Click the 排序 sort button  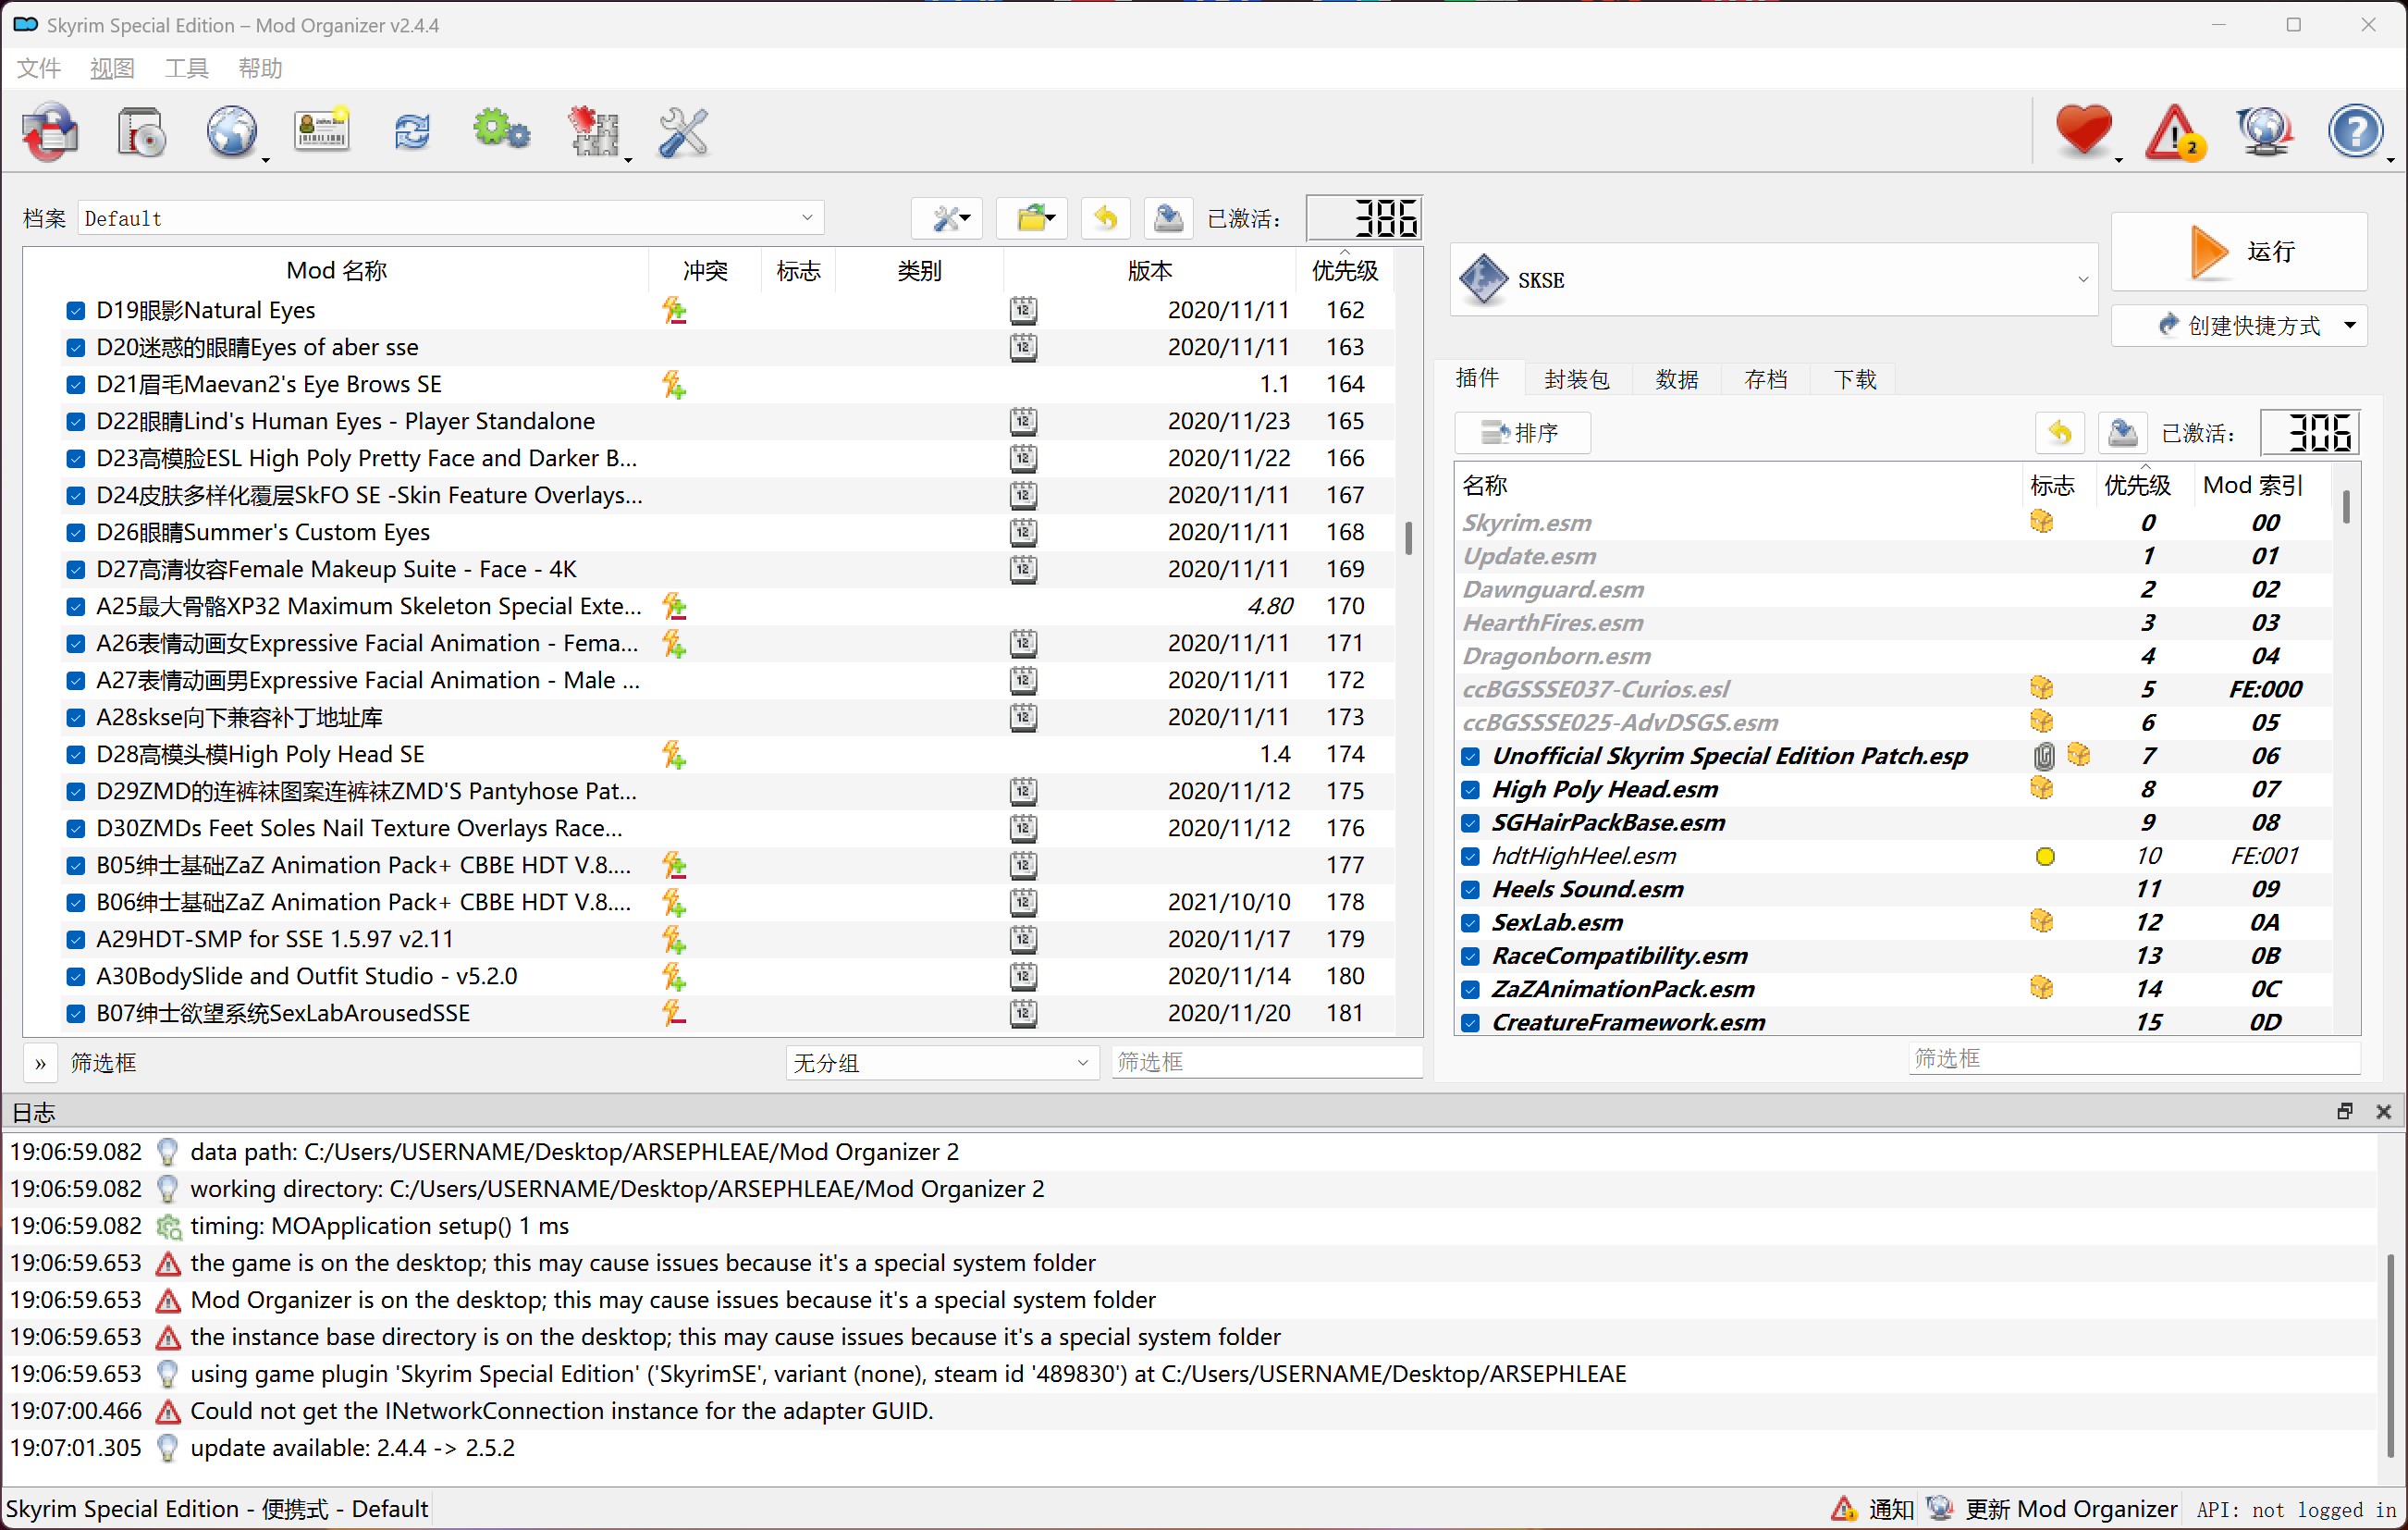point(1522,433)
